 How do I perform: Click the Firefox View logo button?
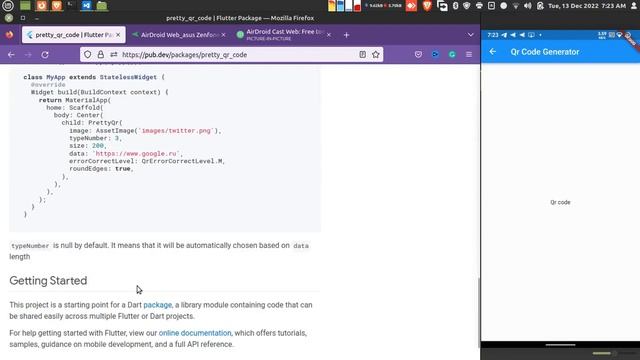[9, 35]
